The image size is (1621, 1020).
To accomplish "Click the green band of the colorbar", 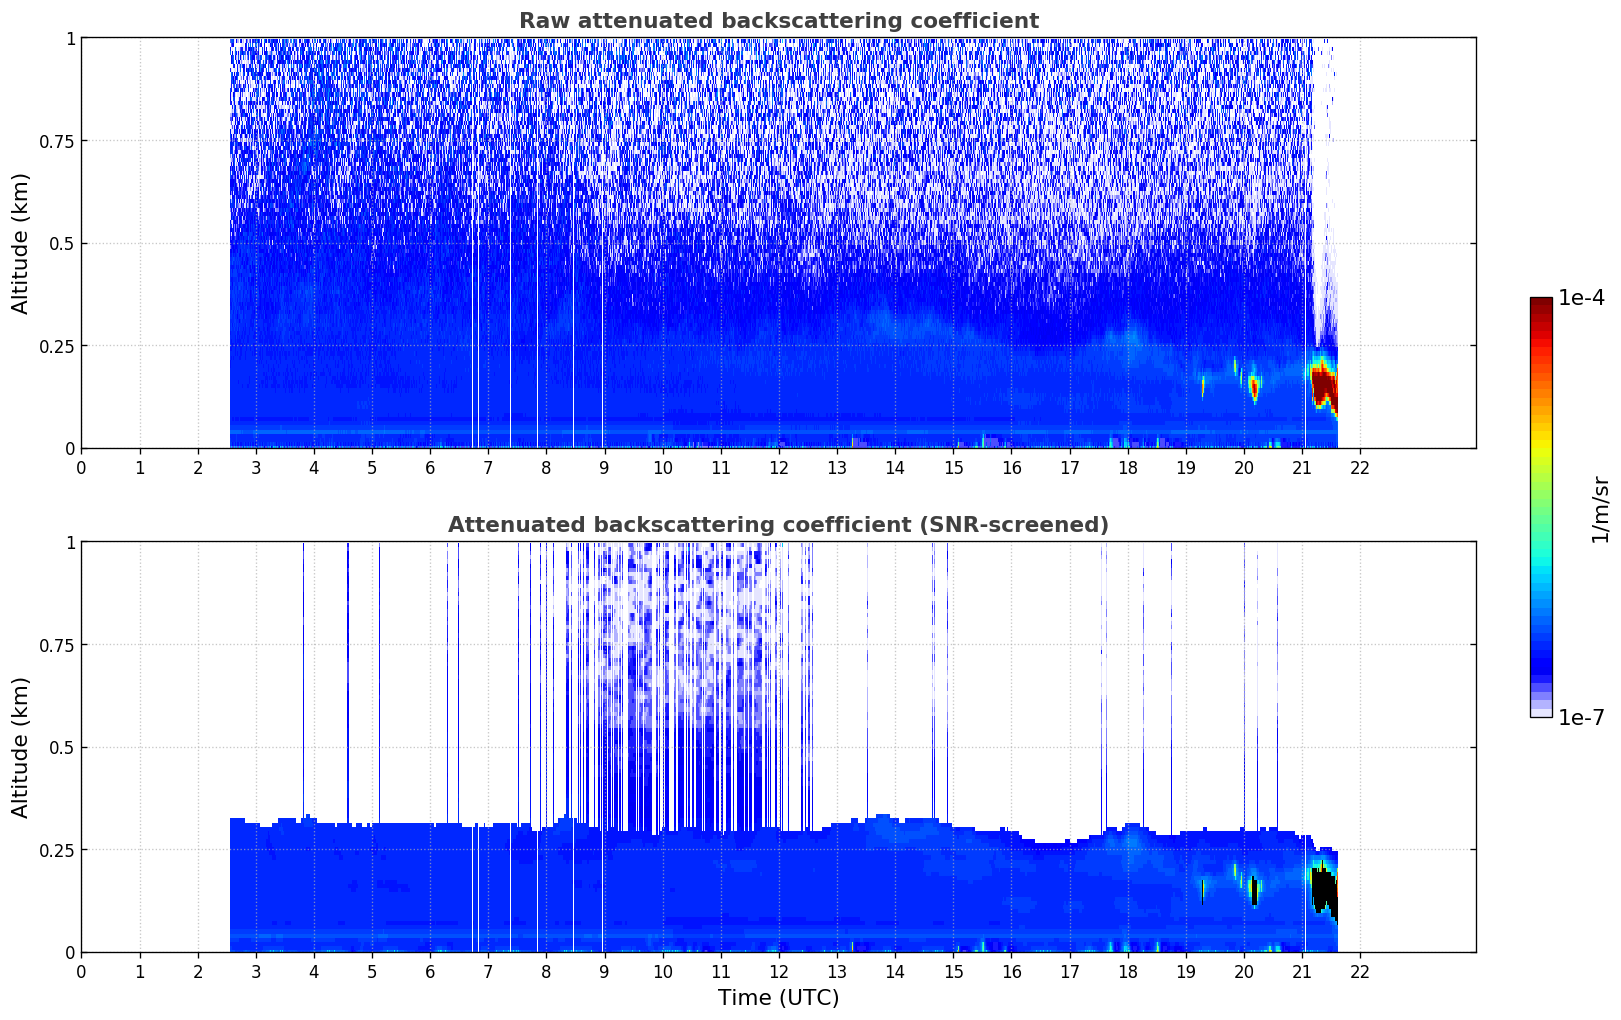I will pos(1541,505).
